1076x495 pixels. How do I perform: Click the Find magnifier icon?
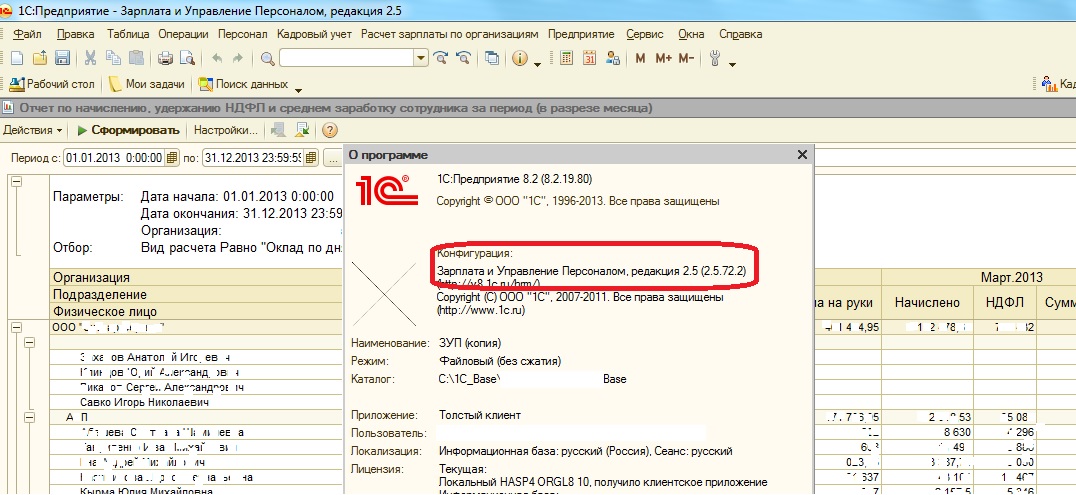tap(268, 59)
